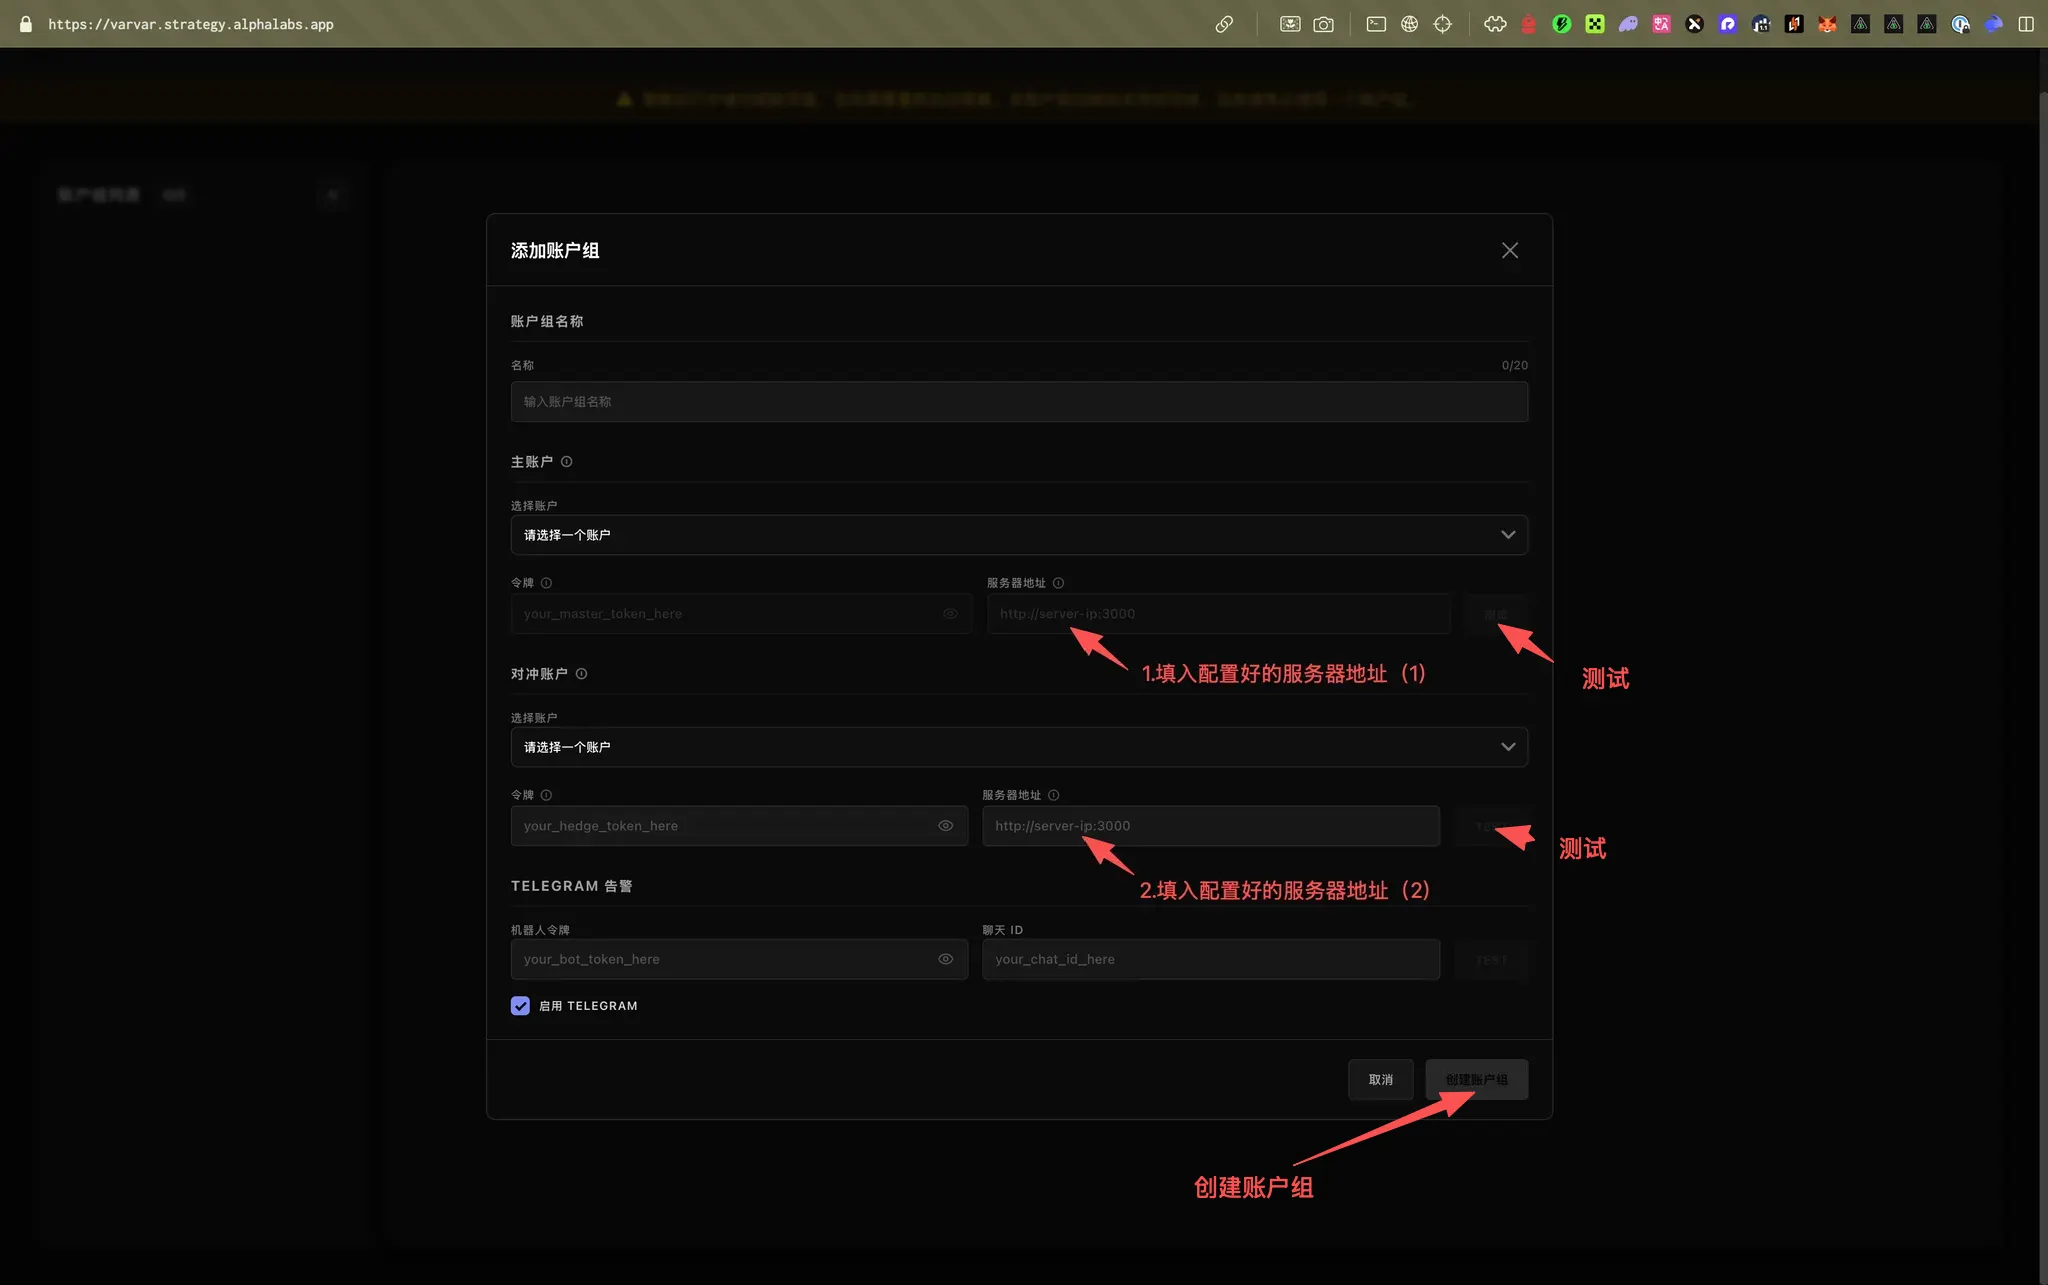This screenshot has height=1285, width=2048.
Task: Uncheck the 启用 TELEGRAM checkbox
Action: tap(520, 1006)
